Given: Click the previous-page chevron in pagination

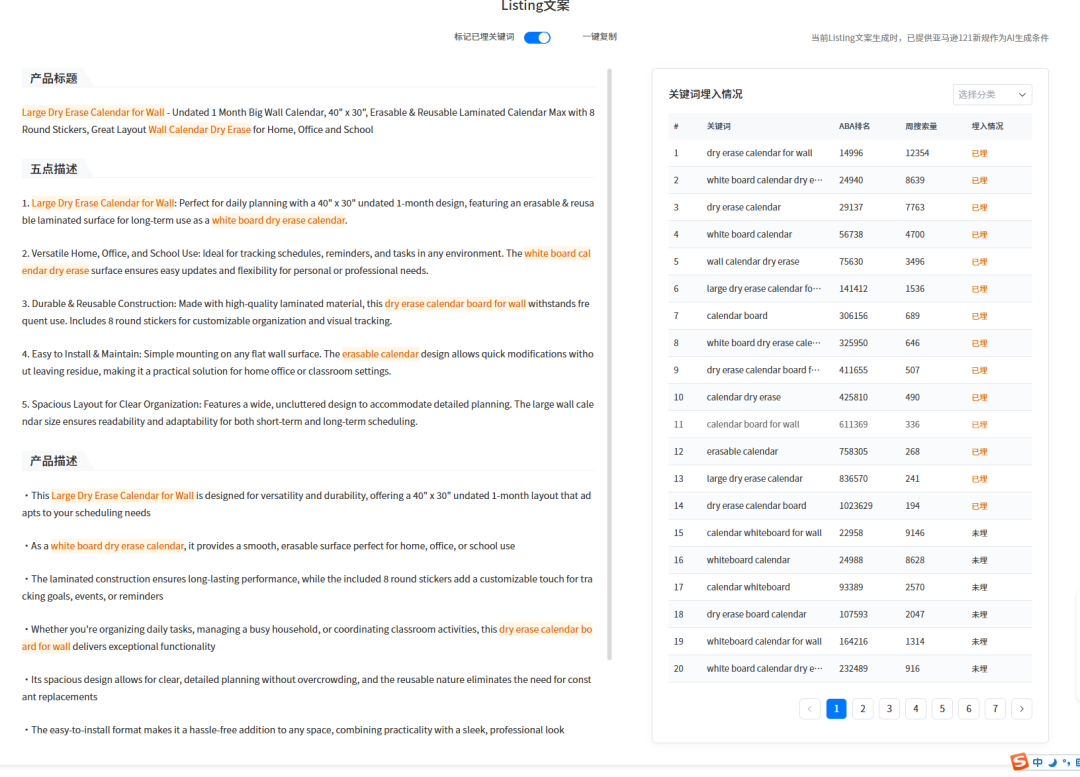Looking at the screenshot, I should tap(809, 708).
